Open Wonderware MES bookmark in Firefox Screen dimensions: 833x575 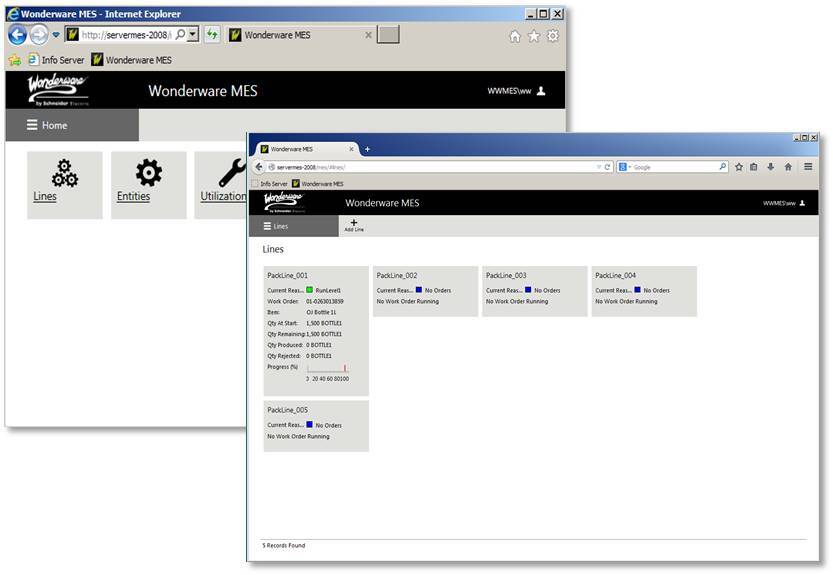click(x=318, y=184)
